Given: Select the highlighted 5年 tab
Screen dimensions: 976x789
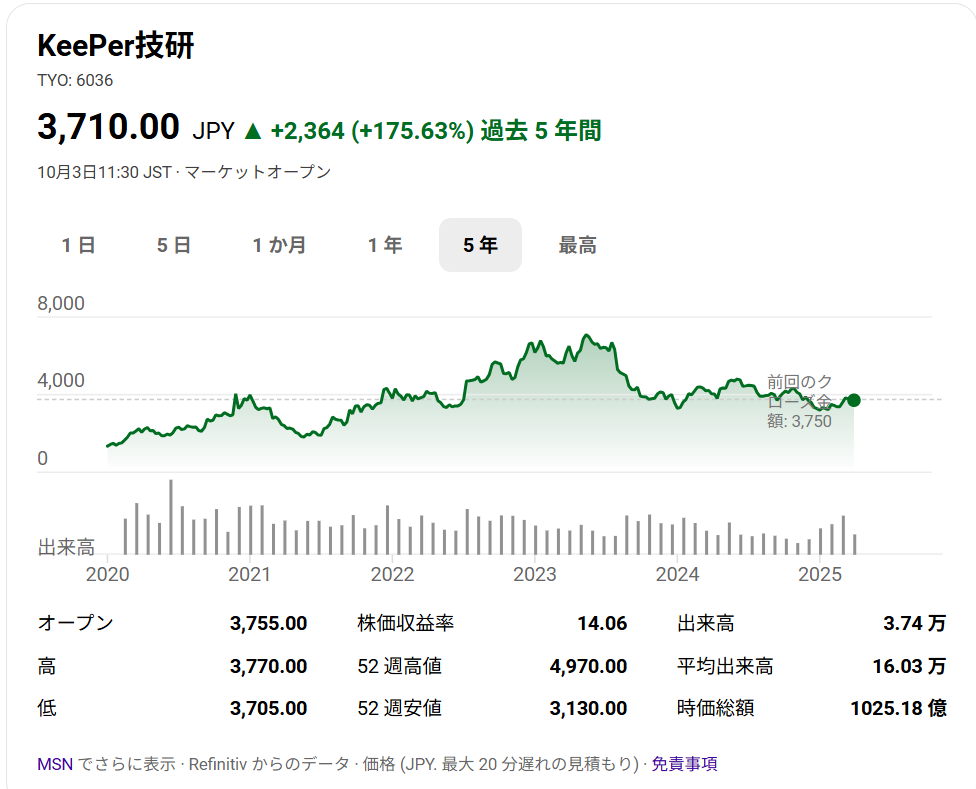Looking at the screenshot, I should tap(480, 245).
